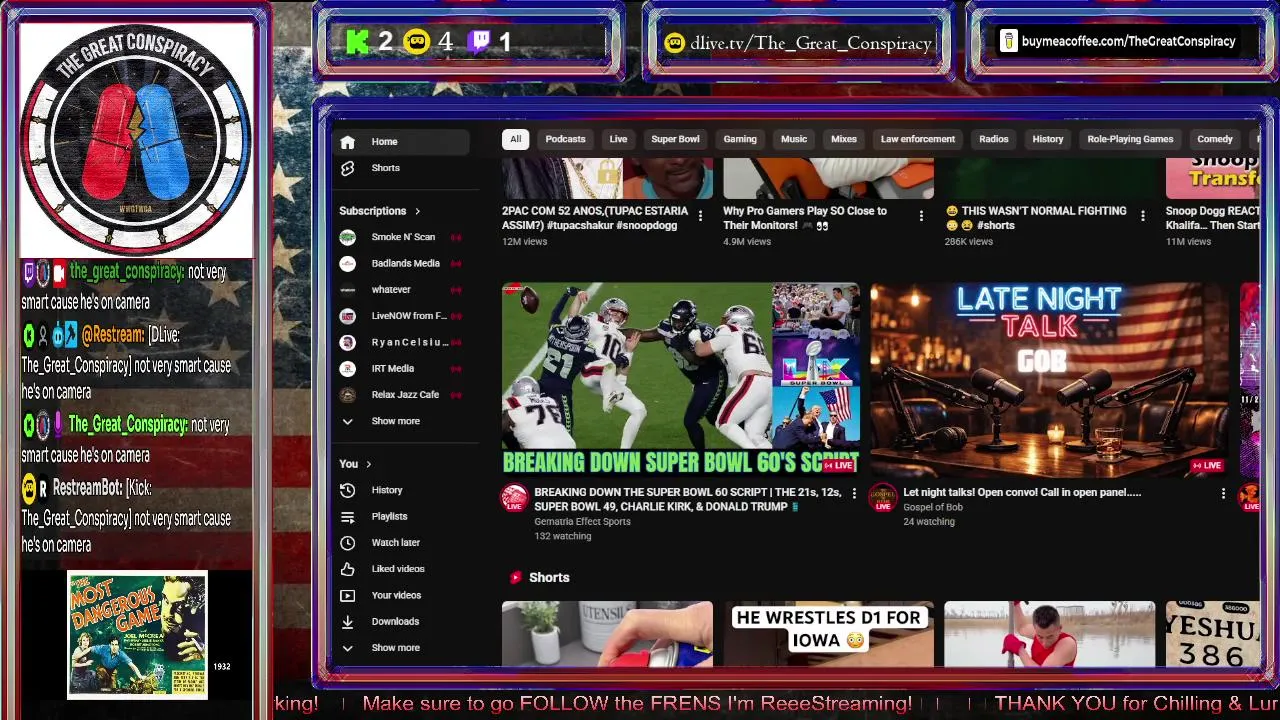Open Gematria Effect Sports channel name link
Viewport: 1280px width, 720px height.
[x=582, y=521]
